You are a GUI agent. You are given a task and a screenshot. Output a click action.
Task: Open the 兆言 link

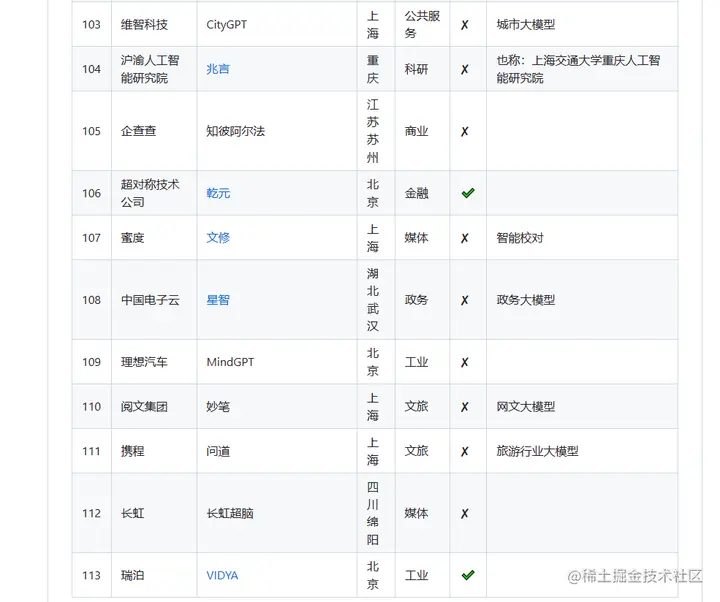[218, 69]
